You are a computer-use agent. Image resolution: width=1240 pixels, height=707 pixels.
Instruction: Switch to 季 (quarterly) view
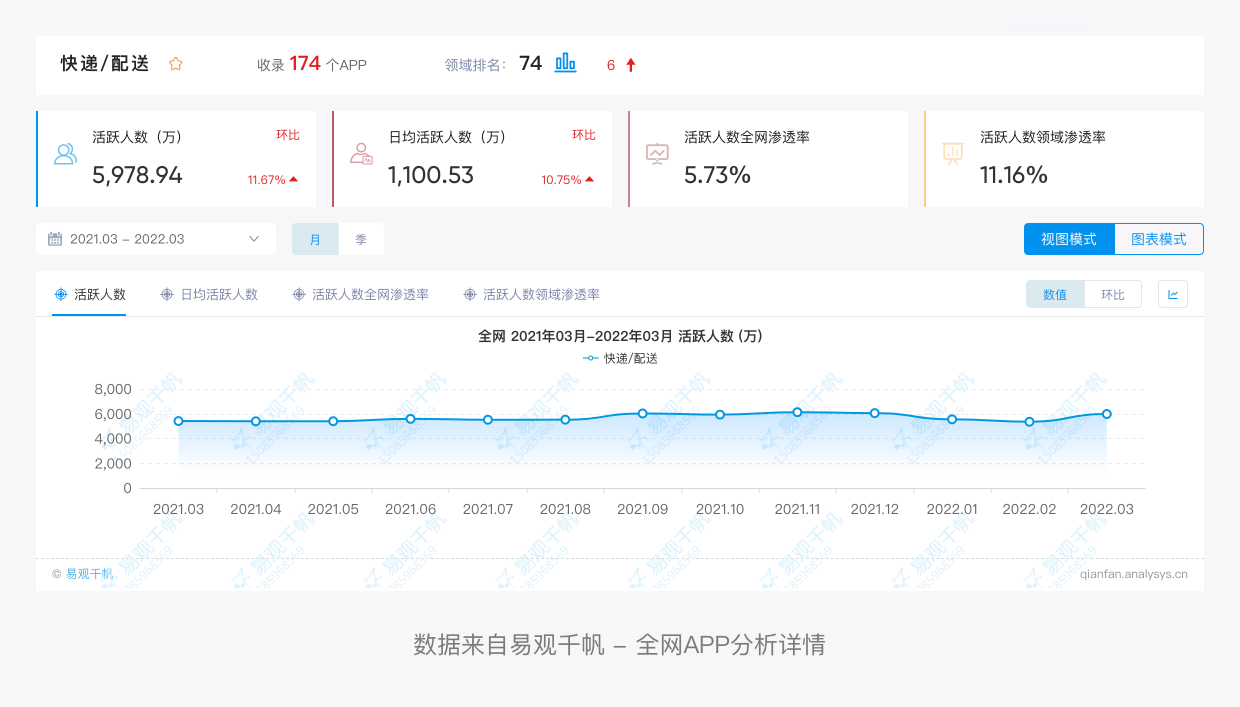click(361, 238)
